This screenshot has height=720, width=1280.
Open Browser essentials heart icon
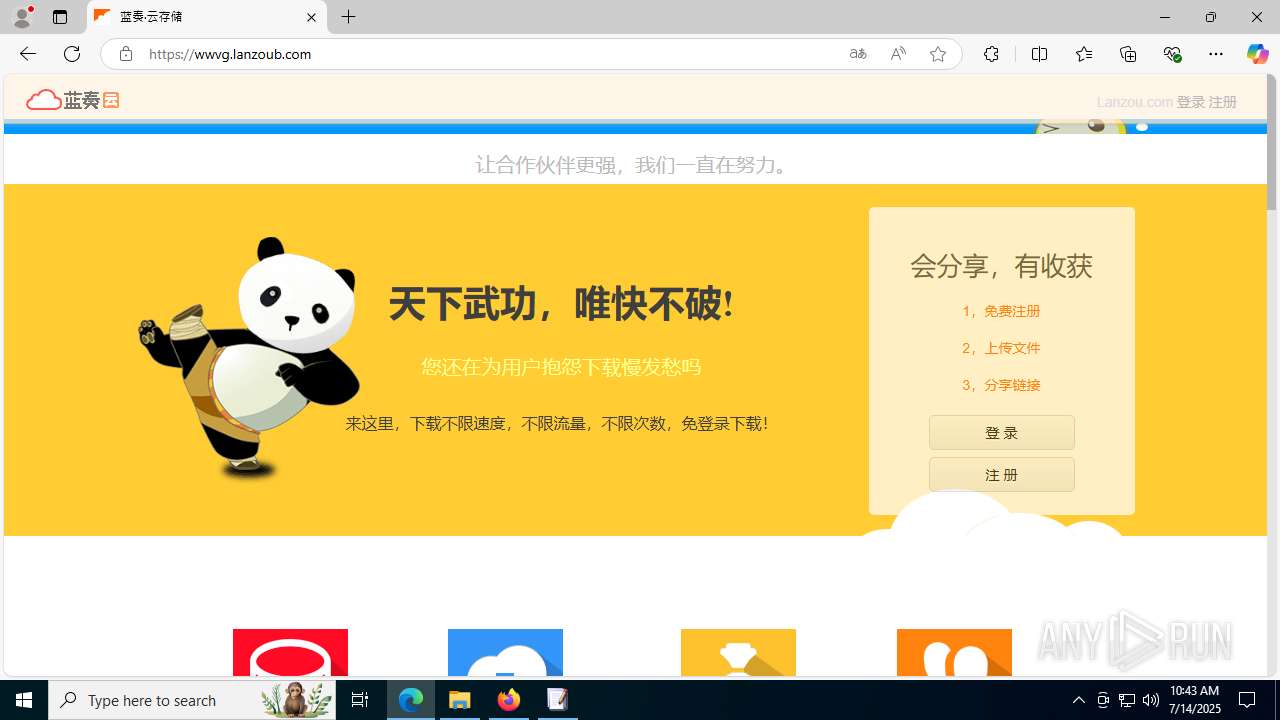[1172, 54]
